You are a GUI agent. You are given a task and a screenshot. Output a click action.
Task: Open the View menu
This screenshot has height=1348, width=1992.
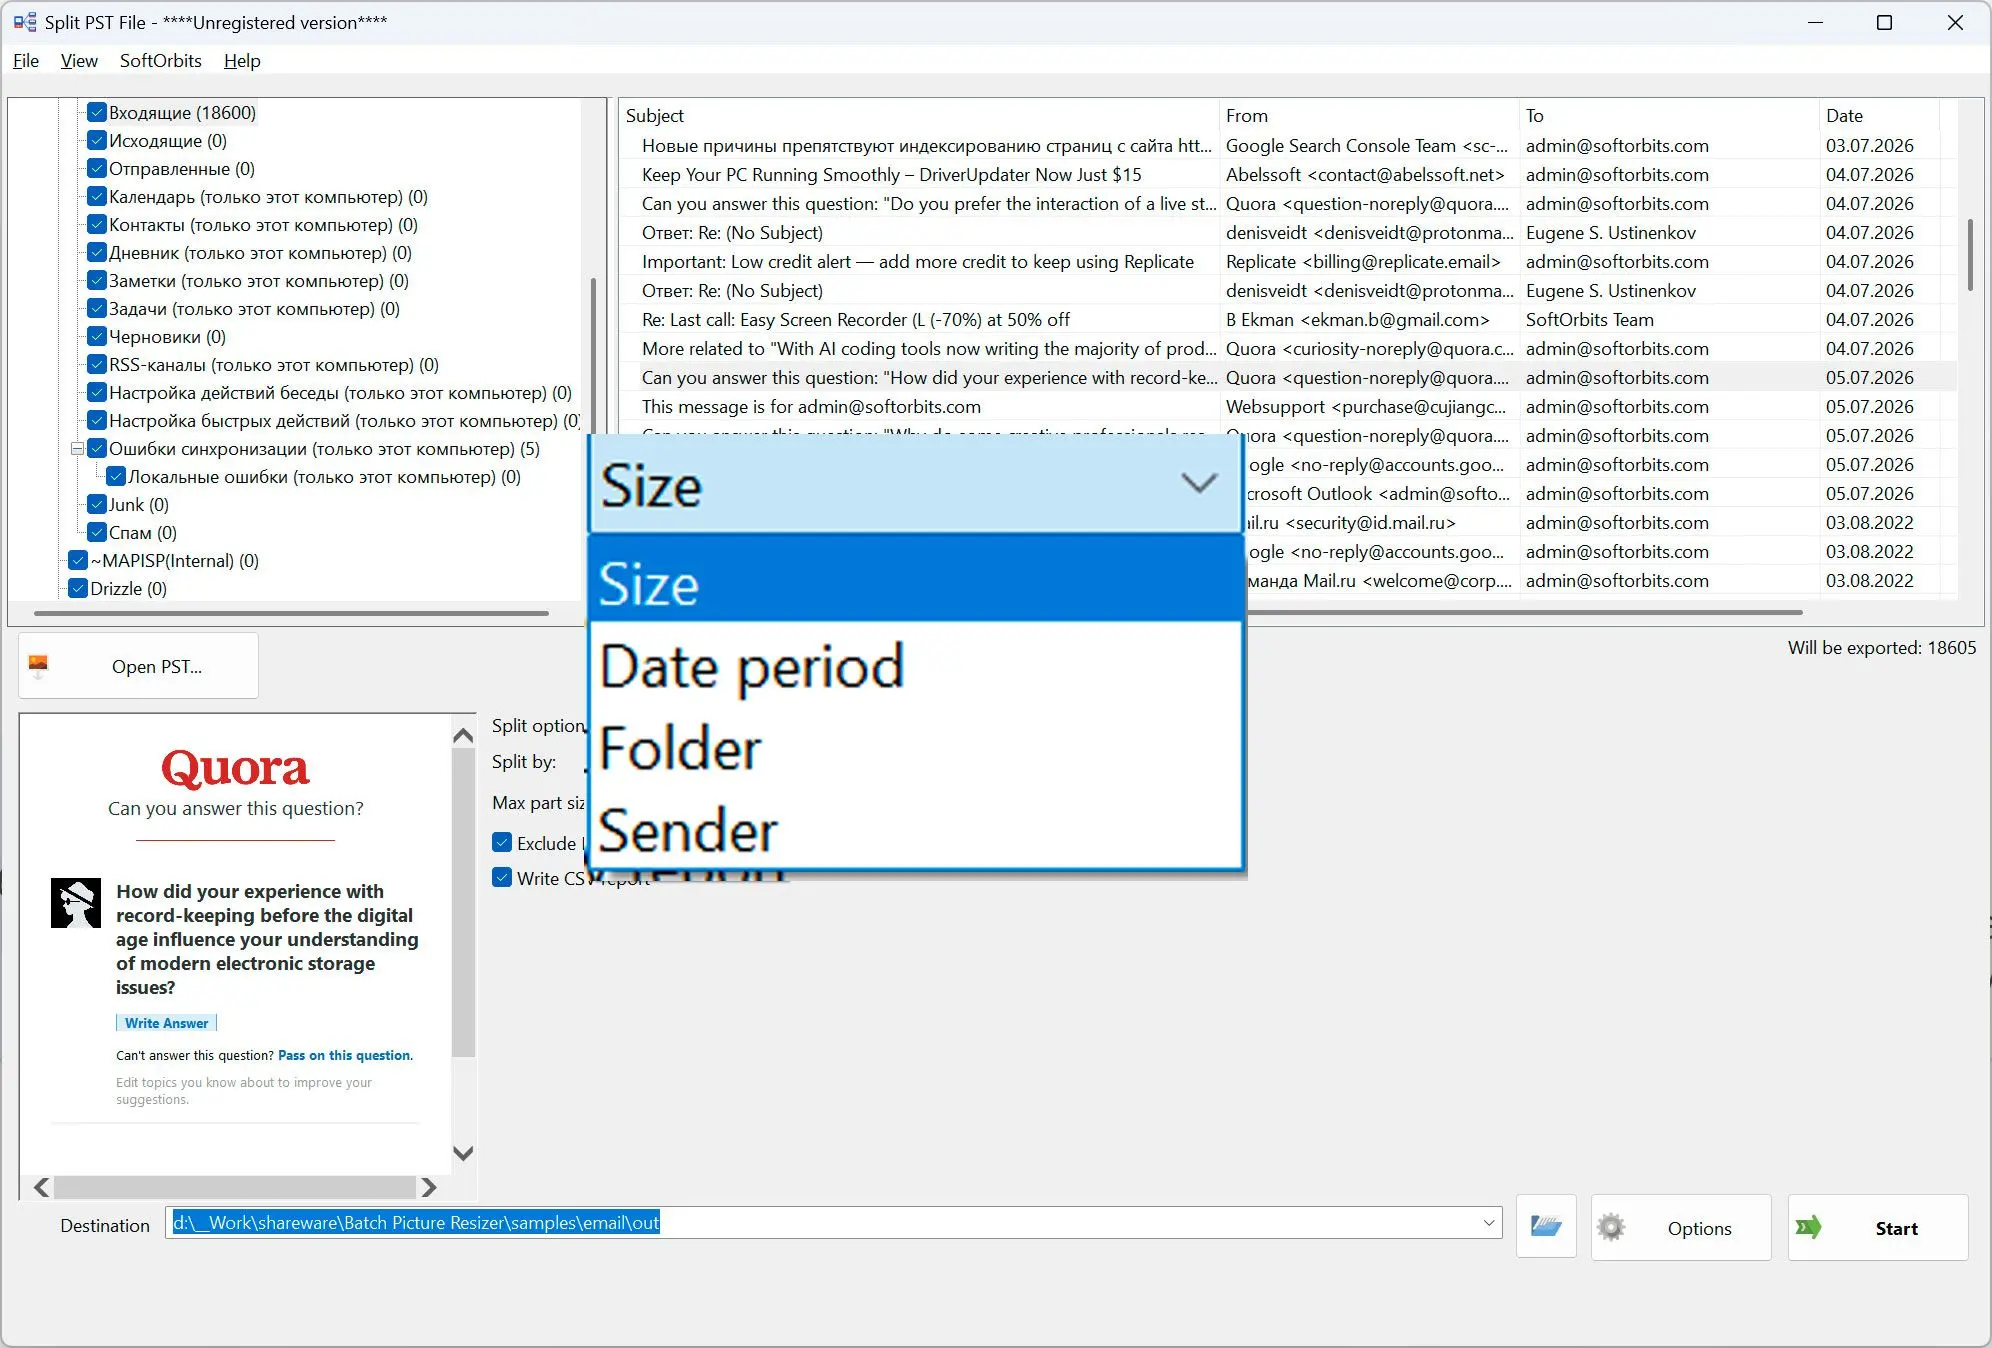[79, 60]
